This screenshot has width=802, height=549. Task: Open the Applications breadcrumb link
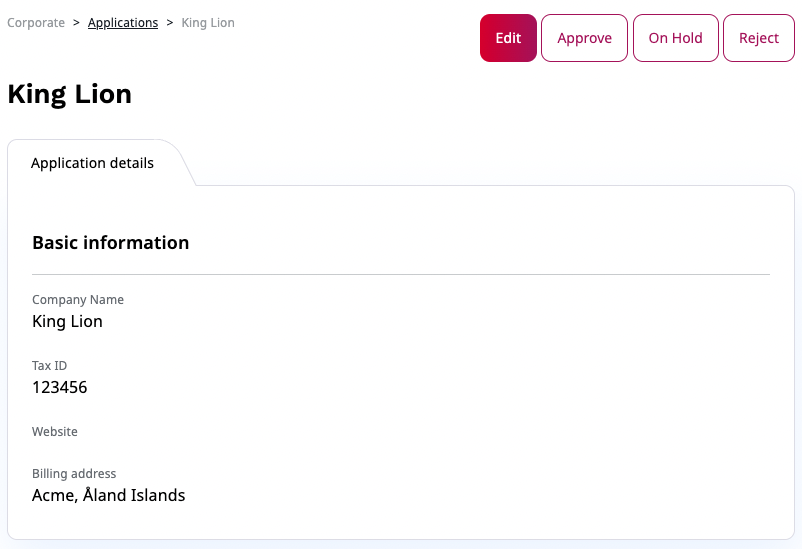click(x=123, y=23)
